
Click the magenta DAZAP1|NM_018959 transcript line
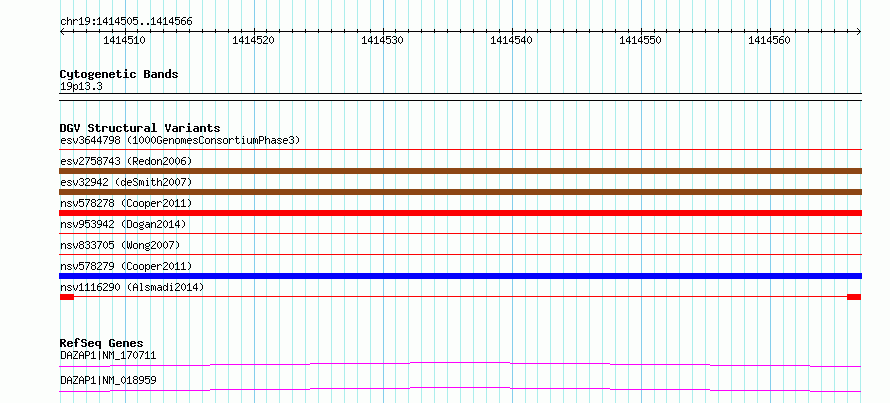pyautogui.click(x=460, y=389)
